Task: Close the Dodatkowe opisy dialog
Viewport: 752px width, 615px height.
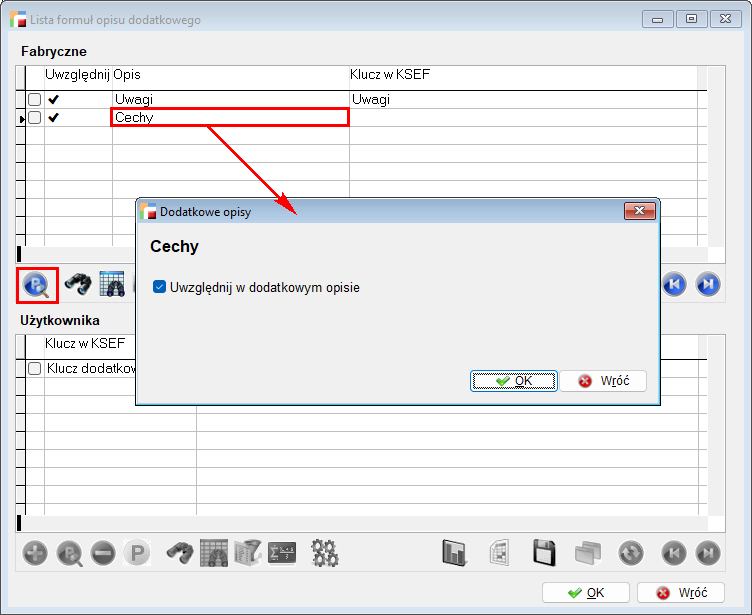Action: pyautogui.click(x=638, y=212)
